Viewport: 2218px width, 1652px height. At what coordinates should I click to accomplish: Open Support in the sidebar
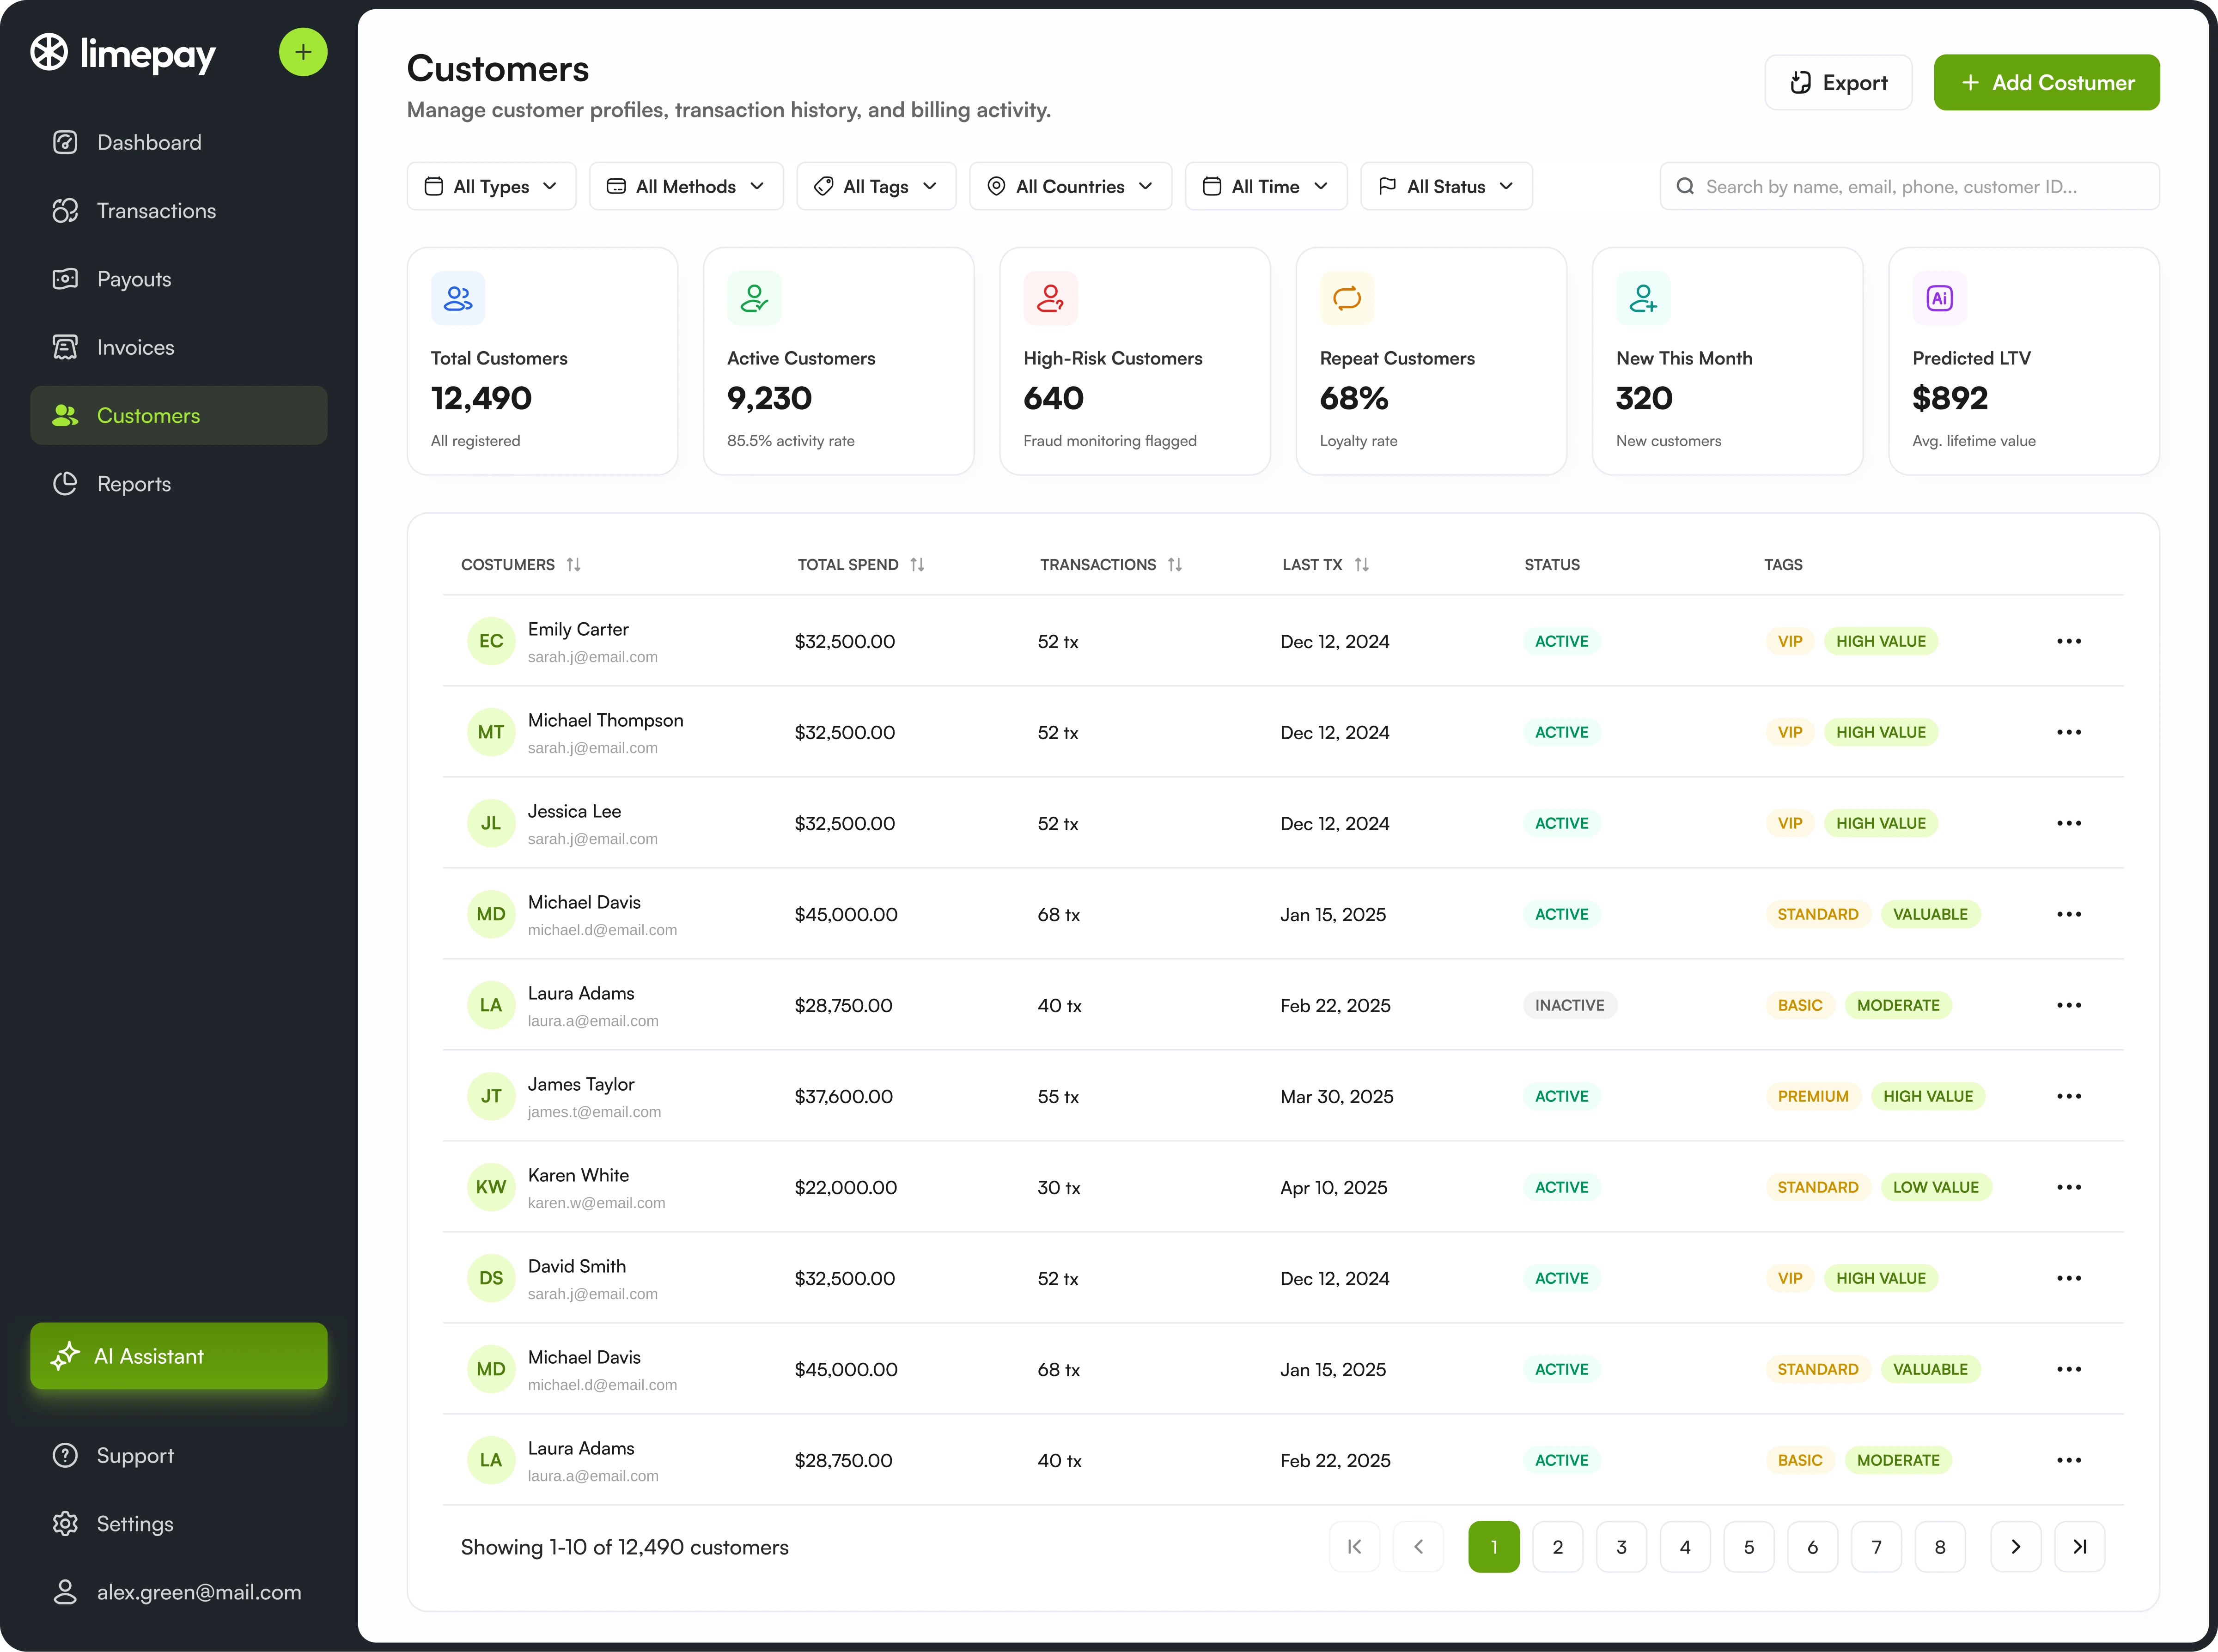[x=179, y=1456]
